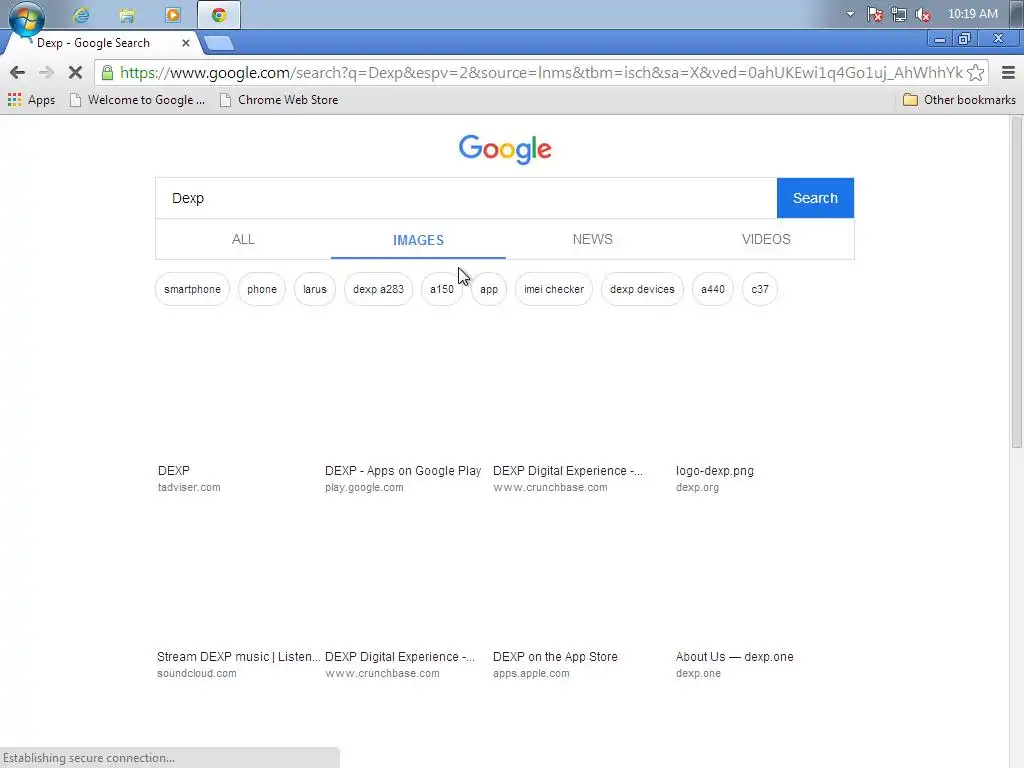The width and height of the screenshot is (1024, 768).
Task: Open crunchbase result above logo-dexp row
Action: point(568,471)
